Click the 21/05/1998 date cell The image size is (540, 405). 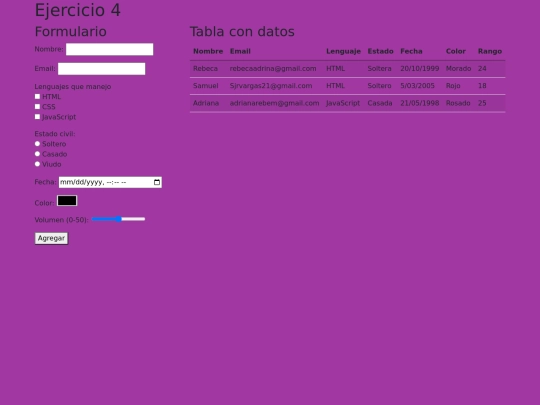click(x=419, y=103)
